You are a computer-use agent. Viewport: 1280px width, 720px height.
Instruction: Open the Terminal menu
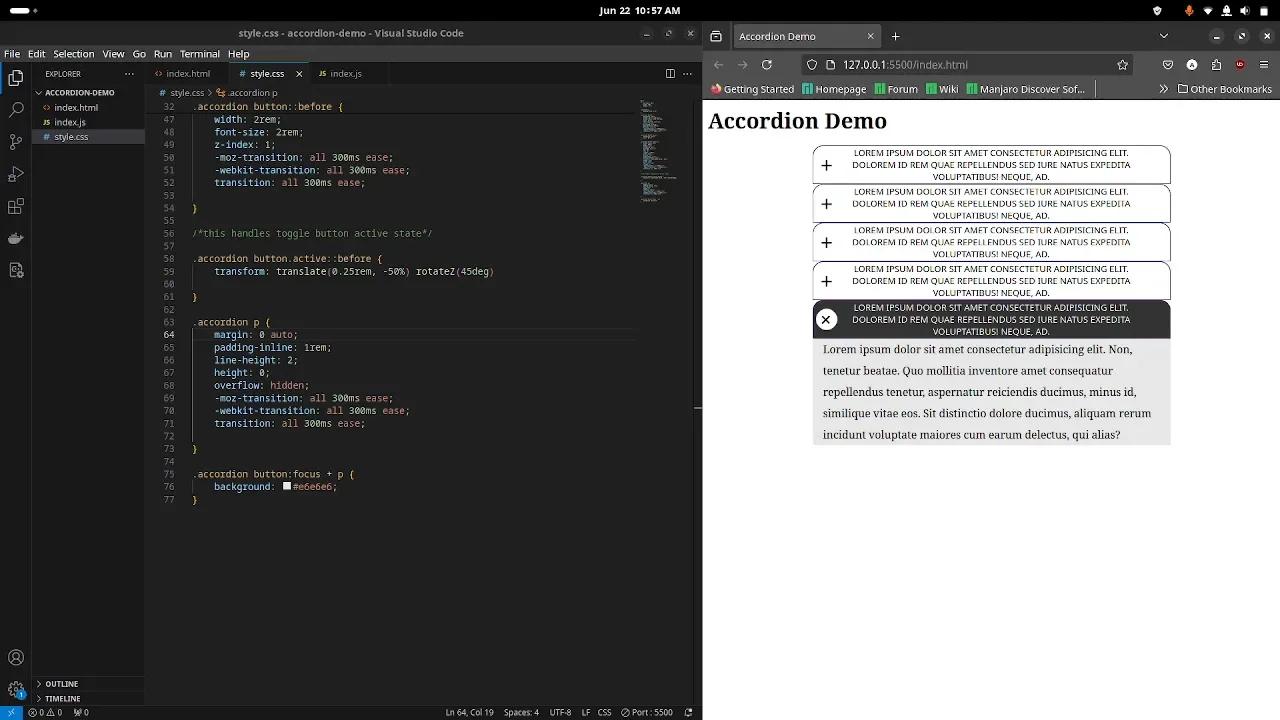click(200, 54)
